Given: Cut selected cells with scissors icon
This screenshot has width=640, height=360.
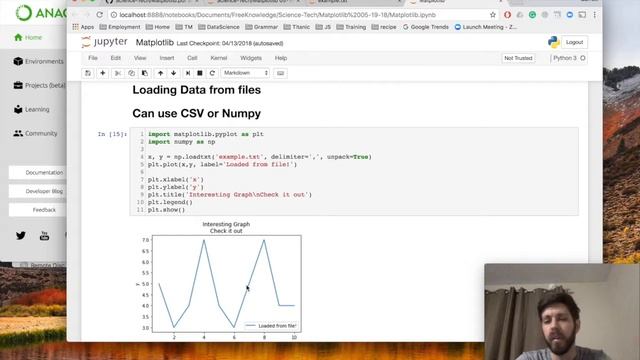Looking at the screenshot, I should tap(118, 73).
